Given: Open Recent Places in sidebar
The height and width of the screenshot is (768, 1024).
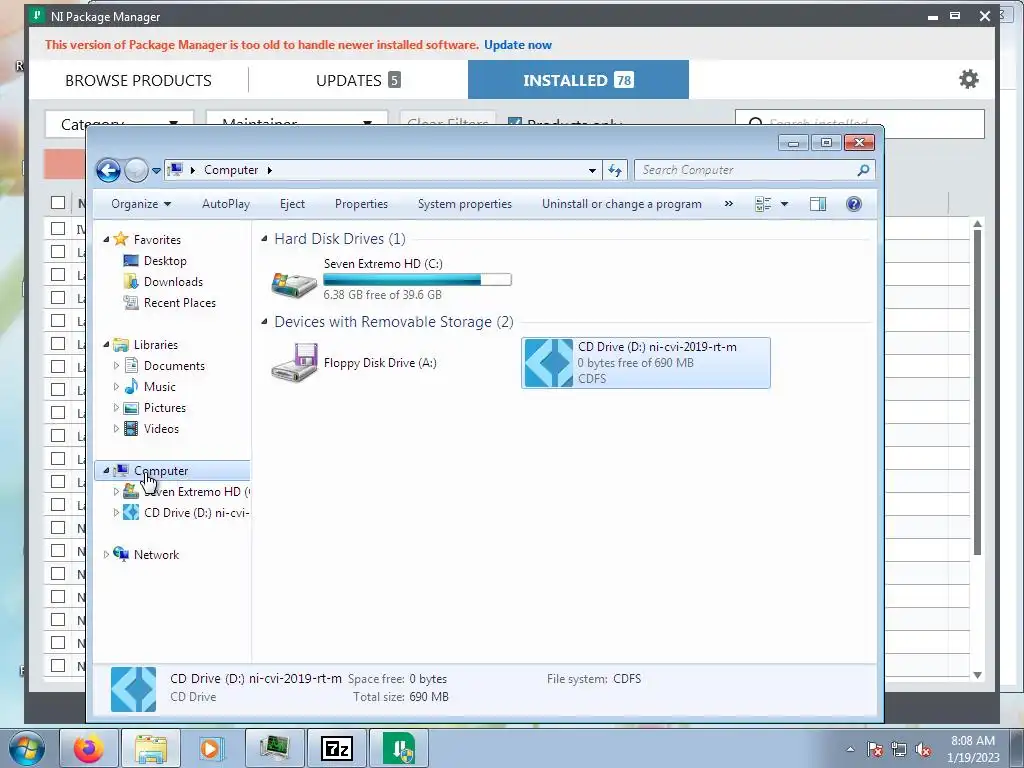Looking at the screenshot, I should coord(180,302).
